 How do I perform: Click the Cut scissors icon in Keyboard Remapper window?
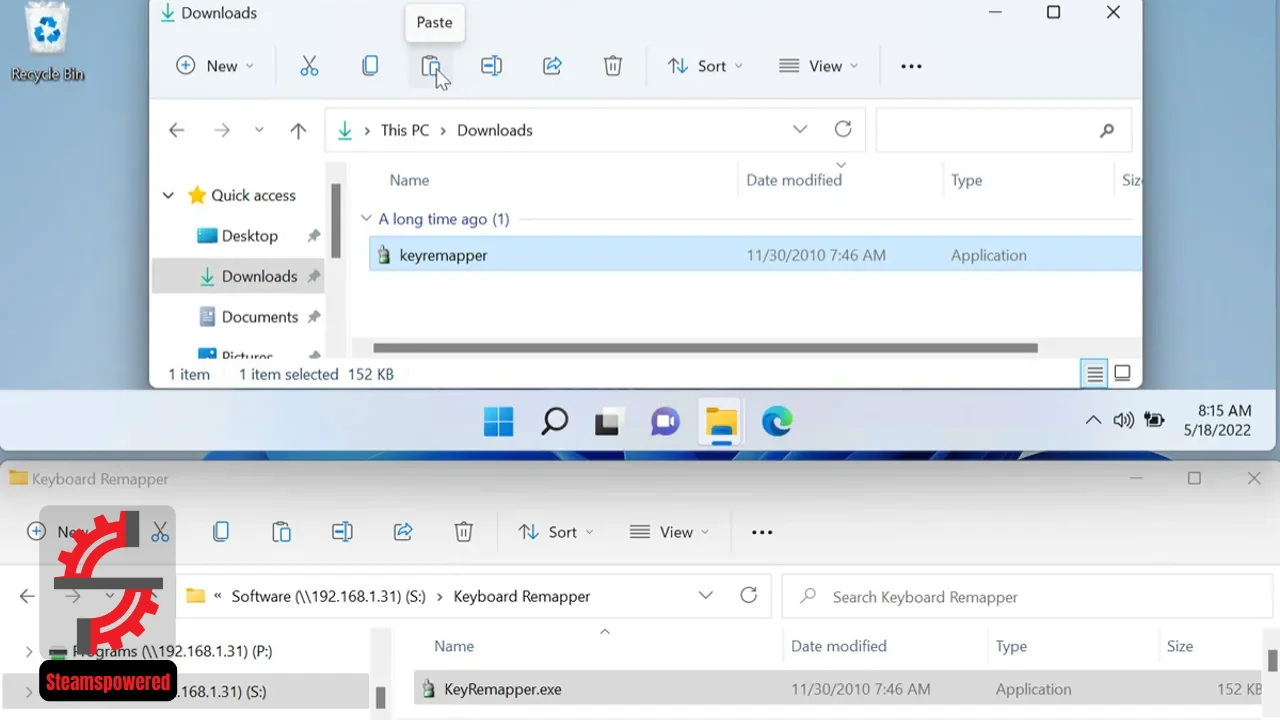coord(160,532)
